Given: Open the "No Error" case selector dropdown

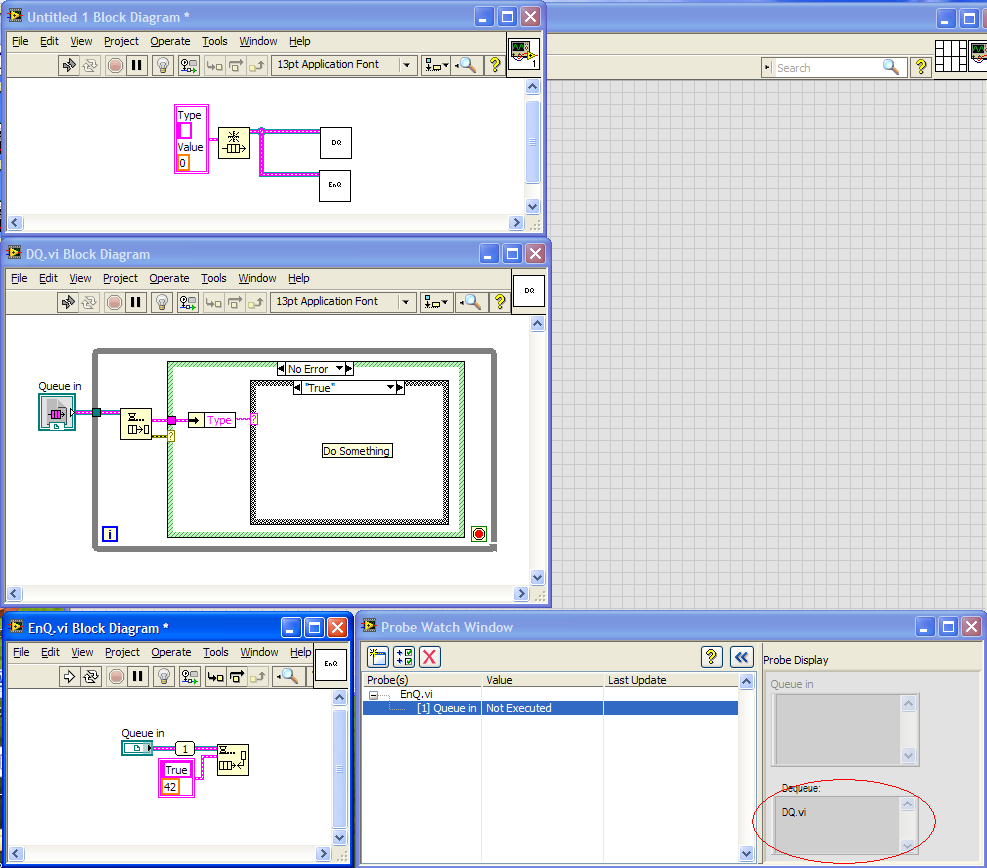Looking at the screenshot, I should 340,369.
